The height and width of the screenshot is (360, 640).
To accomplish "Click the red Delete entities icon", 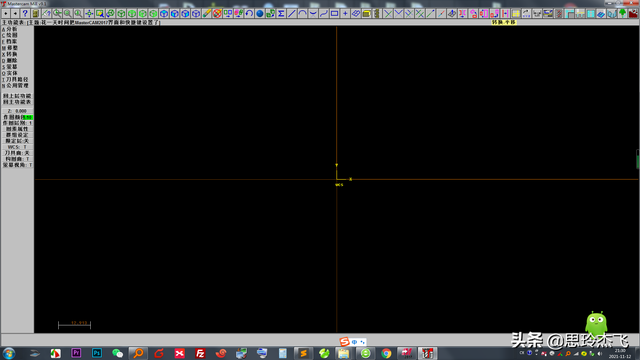I will pyautogui.click(x=217, y=13).
